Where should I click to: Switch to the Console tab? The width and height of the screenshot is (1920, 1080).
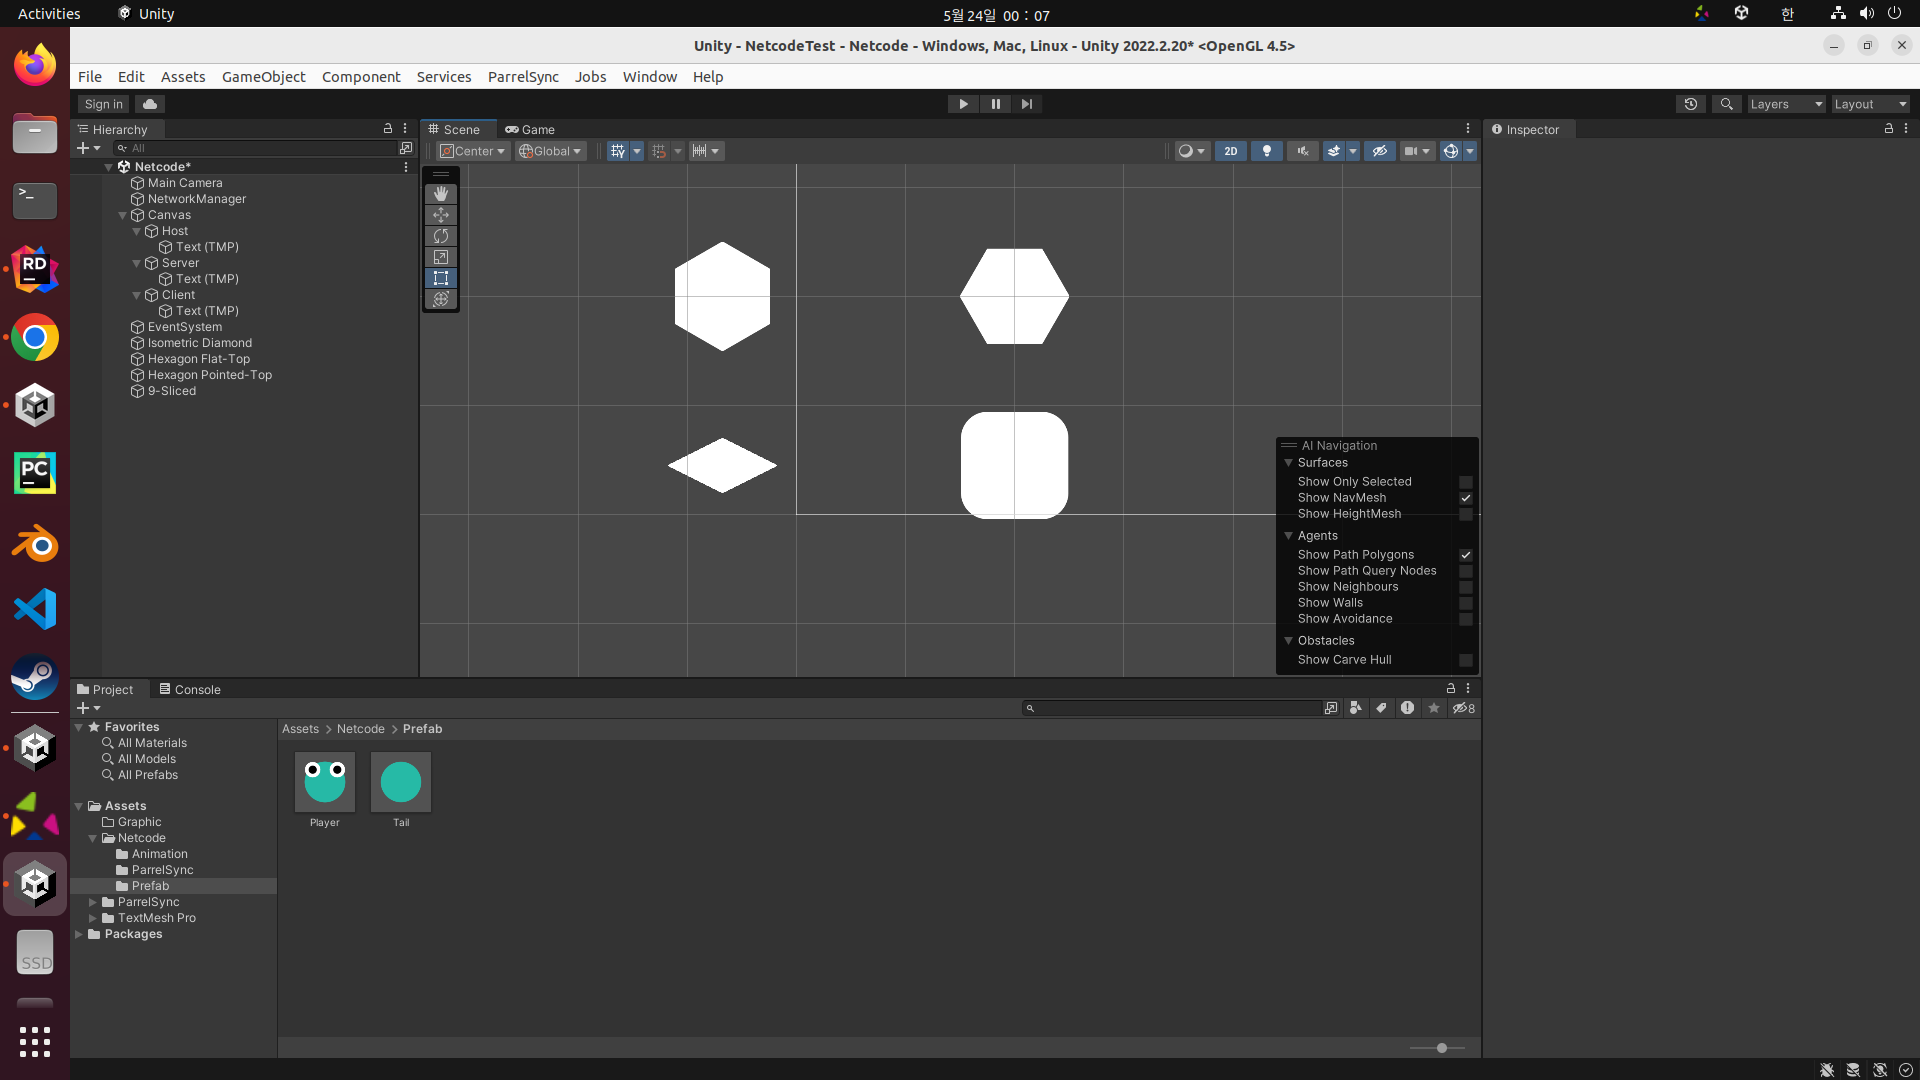pyautogui.click(x=190, y=689)
